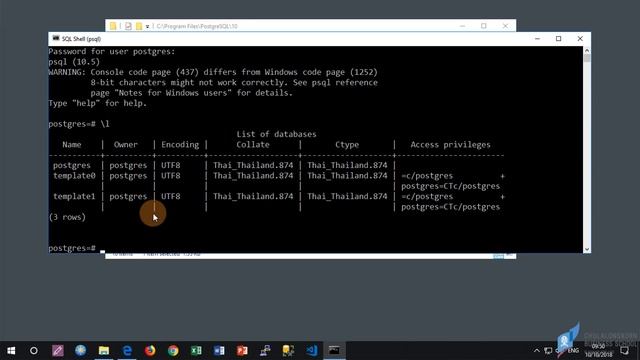Open Cortana search circle on taskbar

pos(34,351)
